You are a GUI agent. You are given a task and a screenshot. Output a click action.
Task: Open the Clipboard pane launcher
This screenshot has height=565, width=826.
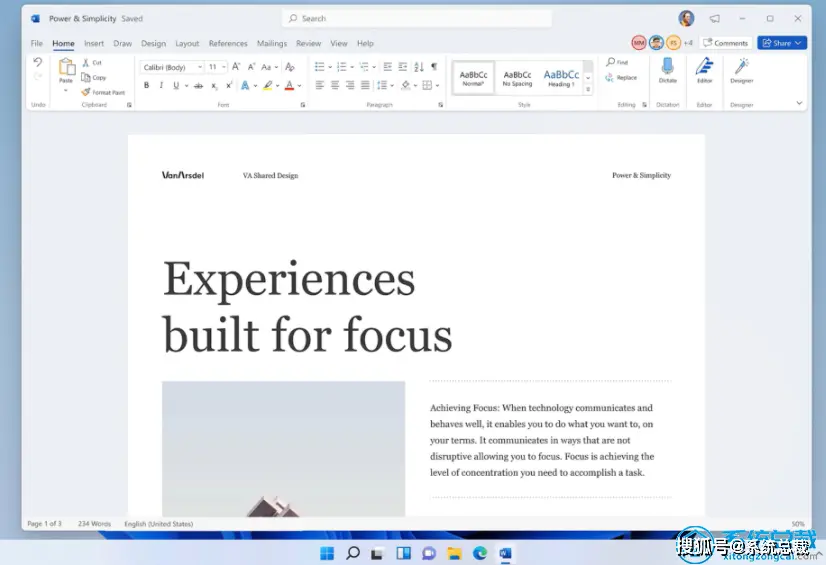129,105
